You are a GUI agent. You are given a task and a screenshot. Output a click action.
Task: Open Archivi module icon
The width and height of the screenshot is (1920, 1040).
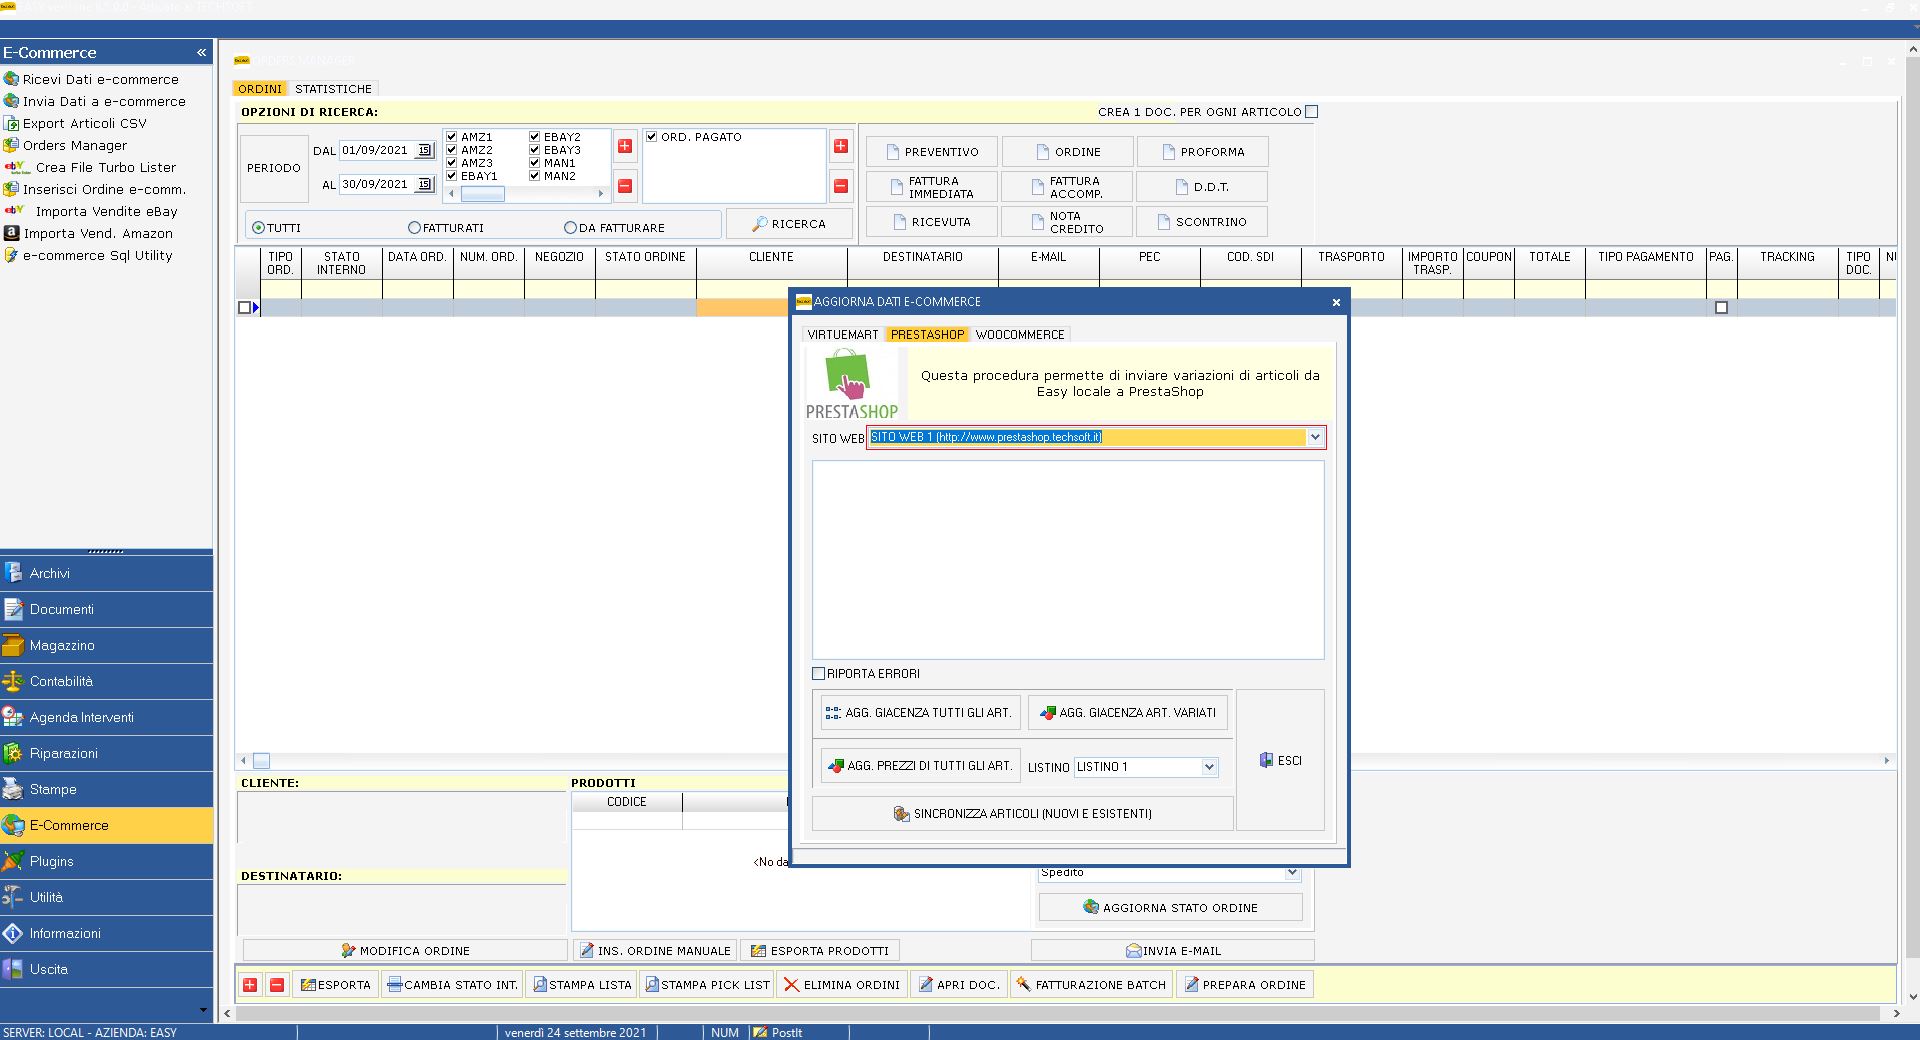coord(13,573)
